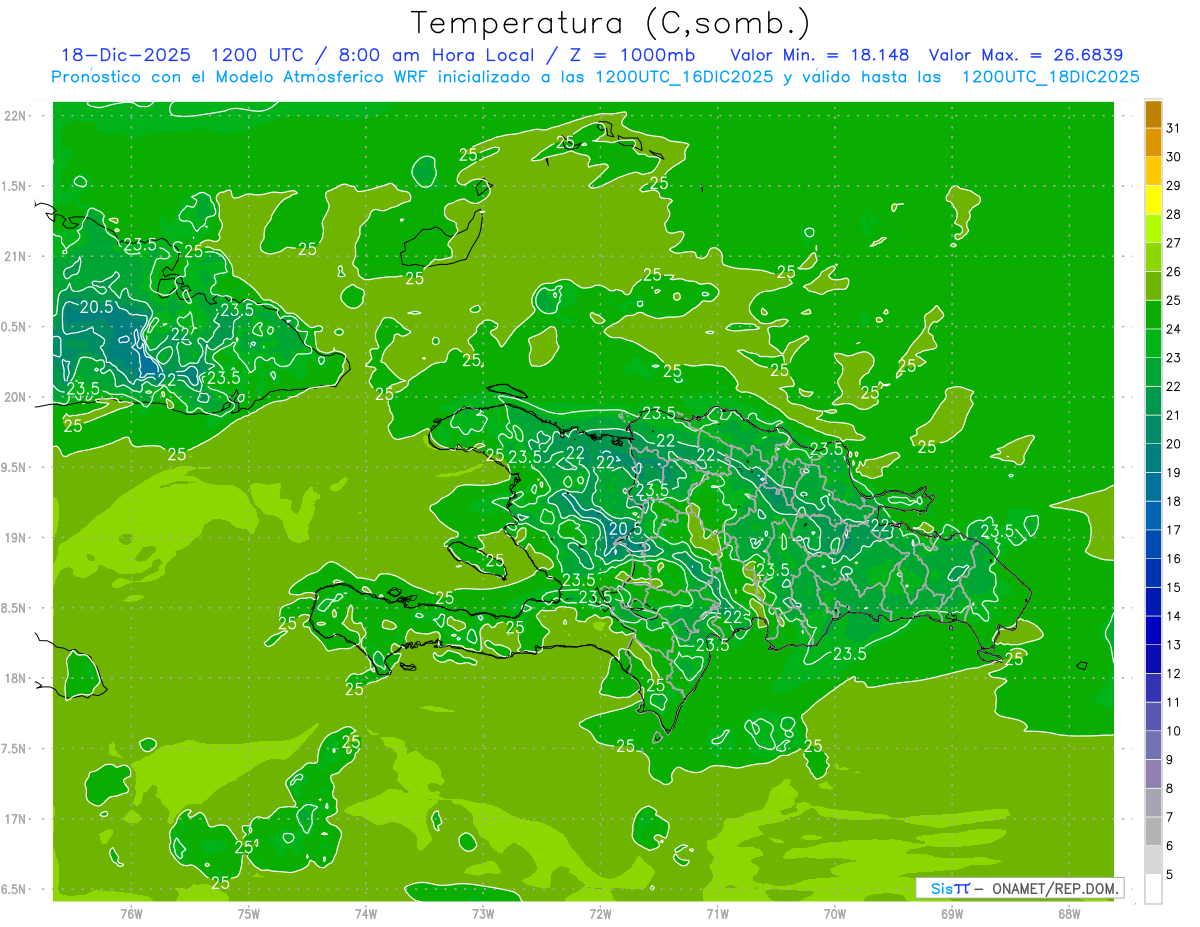Click the 20.5 contour label over Cuba
The image size is (1200, 927).
pos(96,307)
